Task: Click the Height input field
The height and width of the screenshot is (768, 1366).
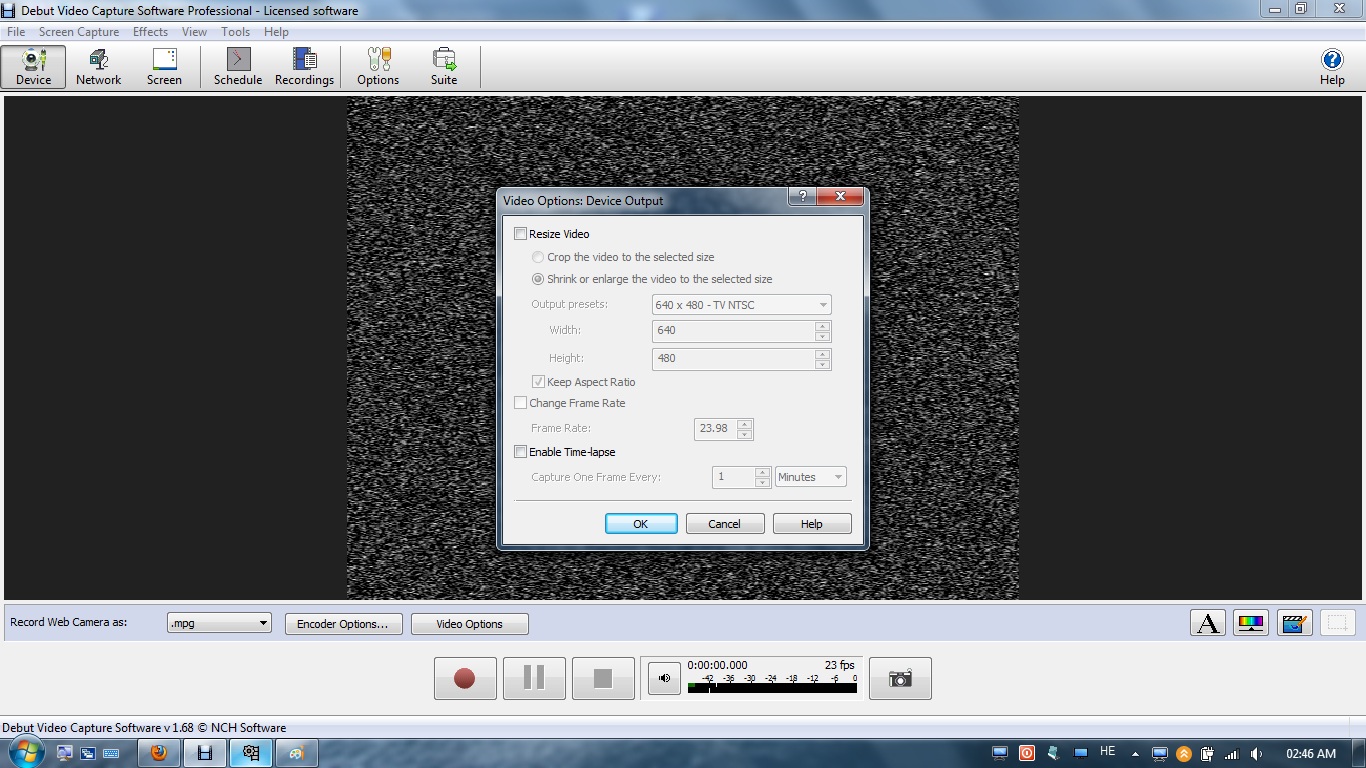Action: point(734,359)
